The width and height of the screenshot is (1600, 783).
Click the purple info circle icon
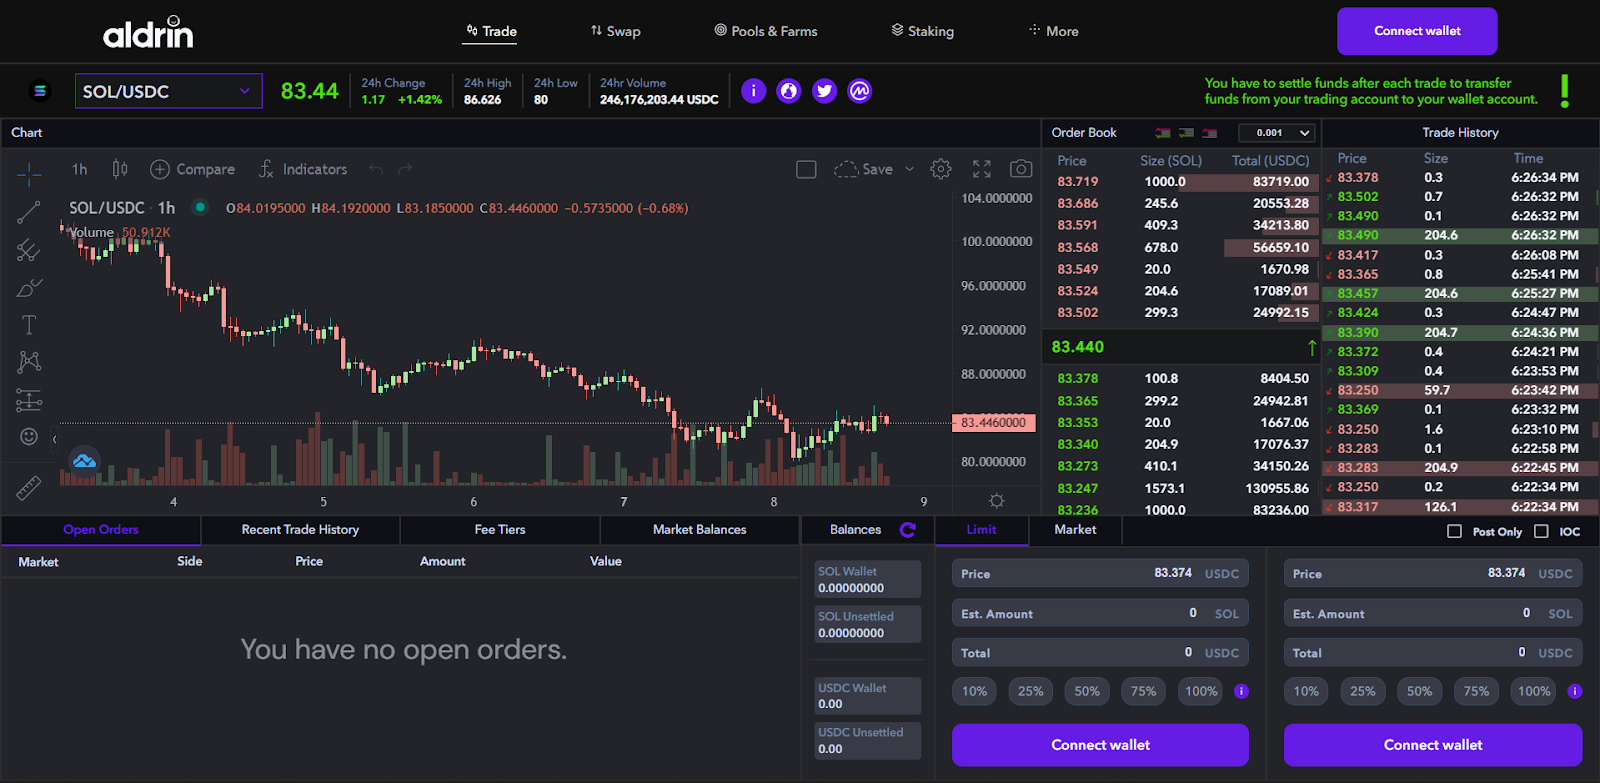click(754, 91)
